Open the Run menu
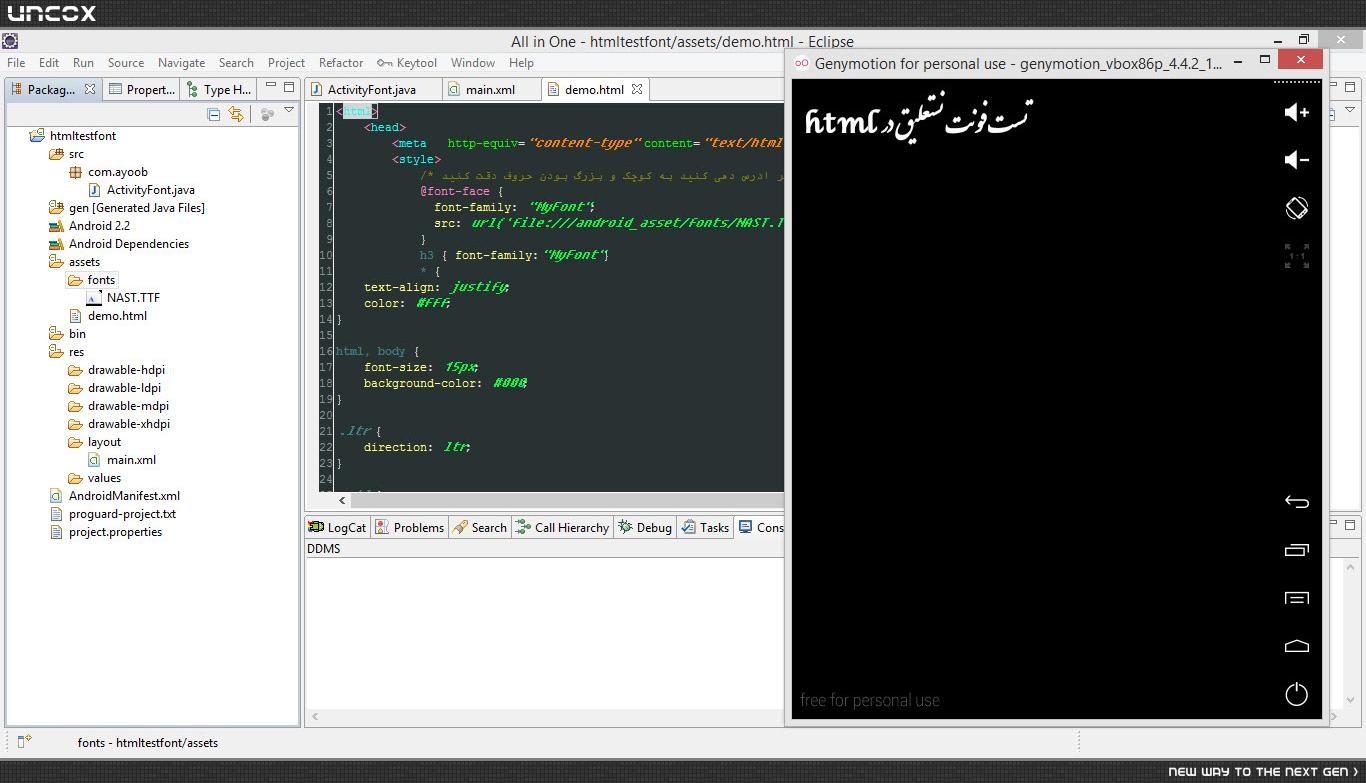The height and width of the screenshot is (783, 1366). point(84,62)
